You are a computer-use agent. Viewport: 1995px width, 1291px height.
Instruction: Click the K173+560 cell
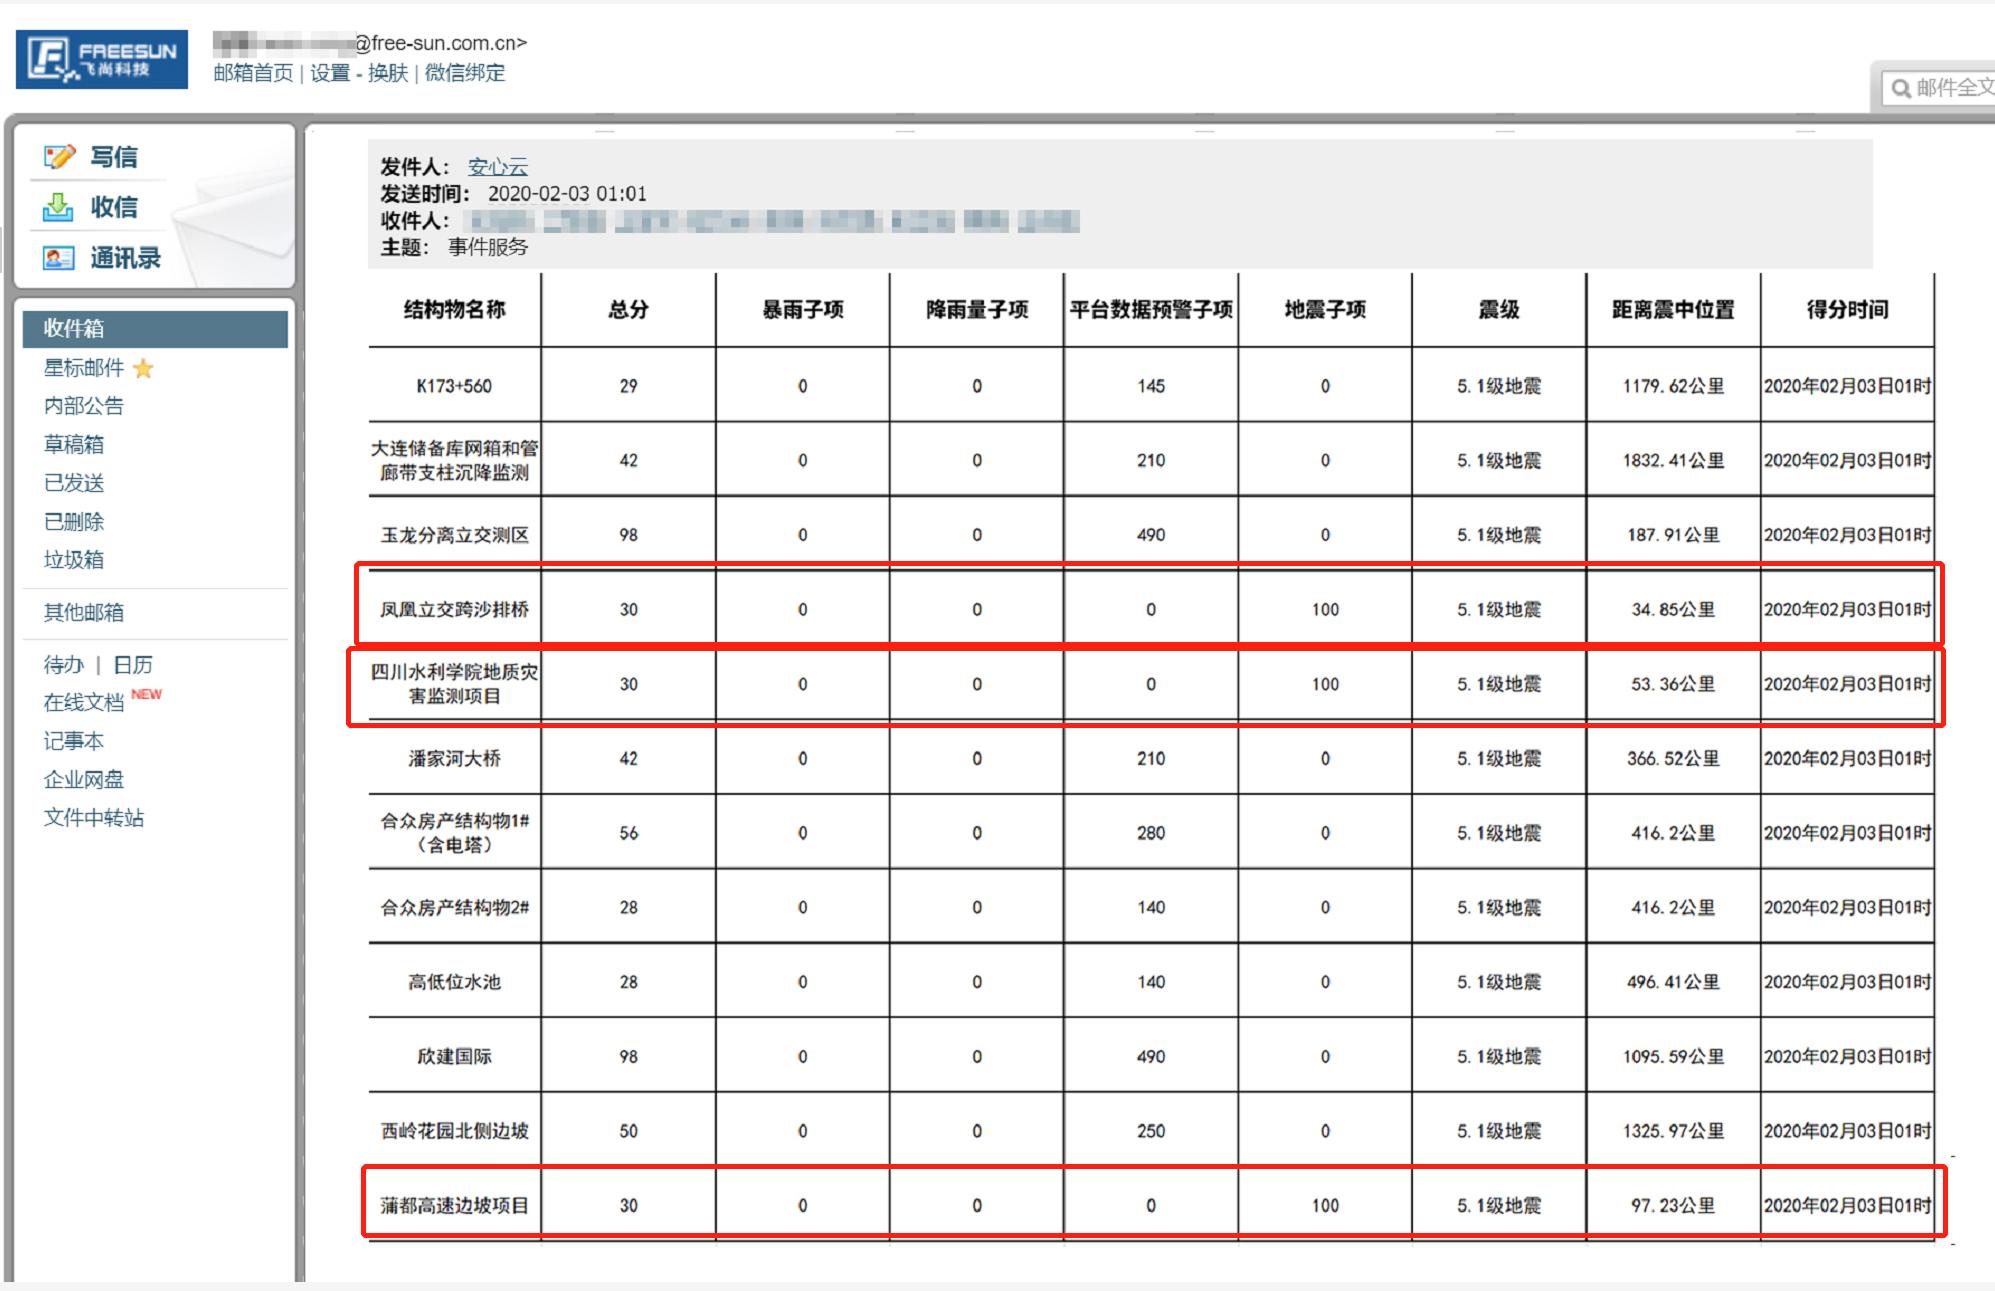(455, 386)
